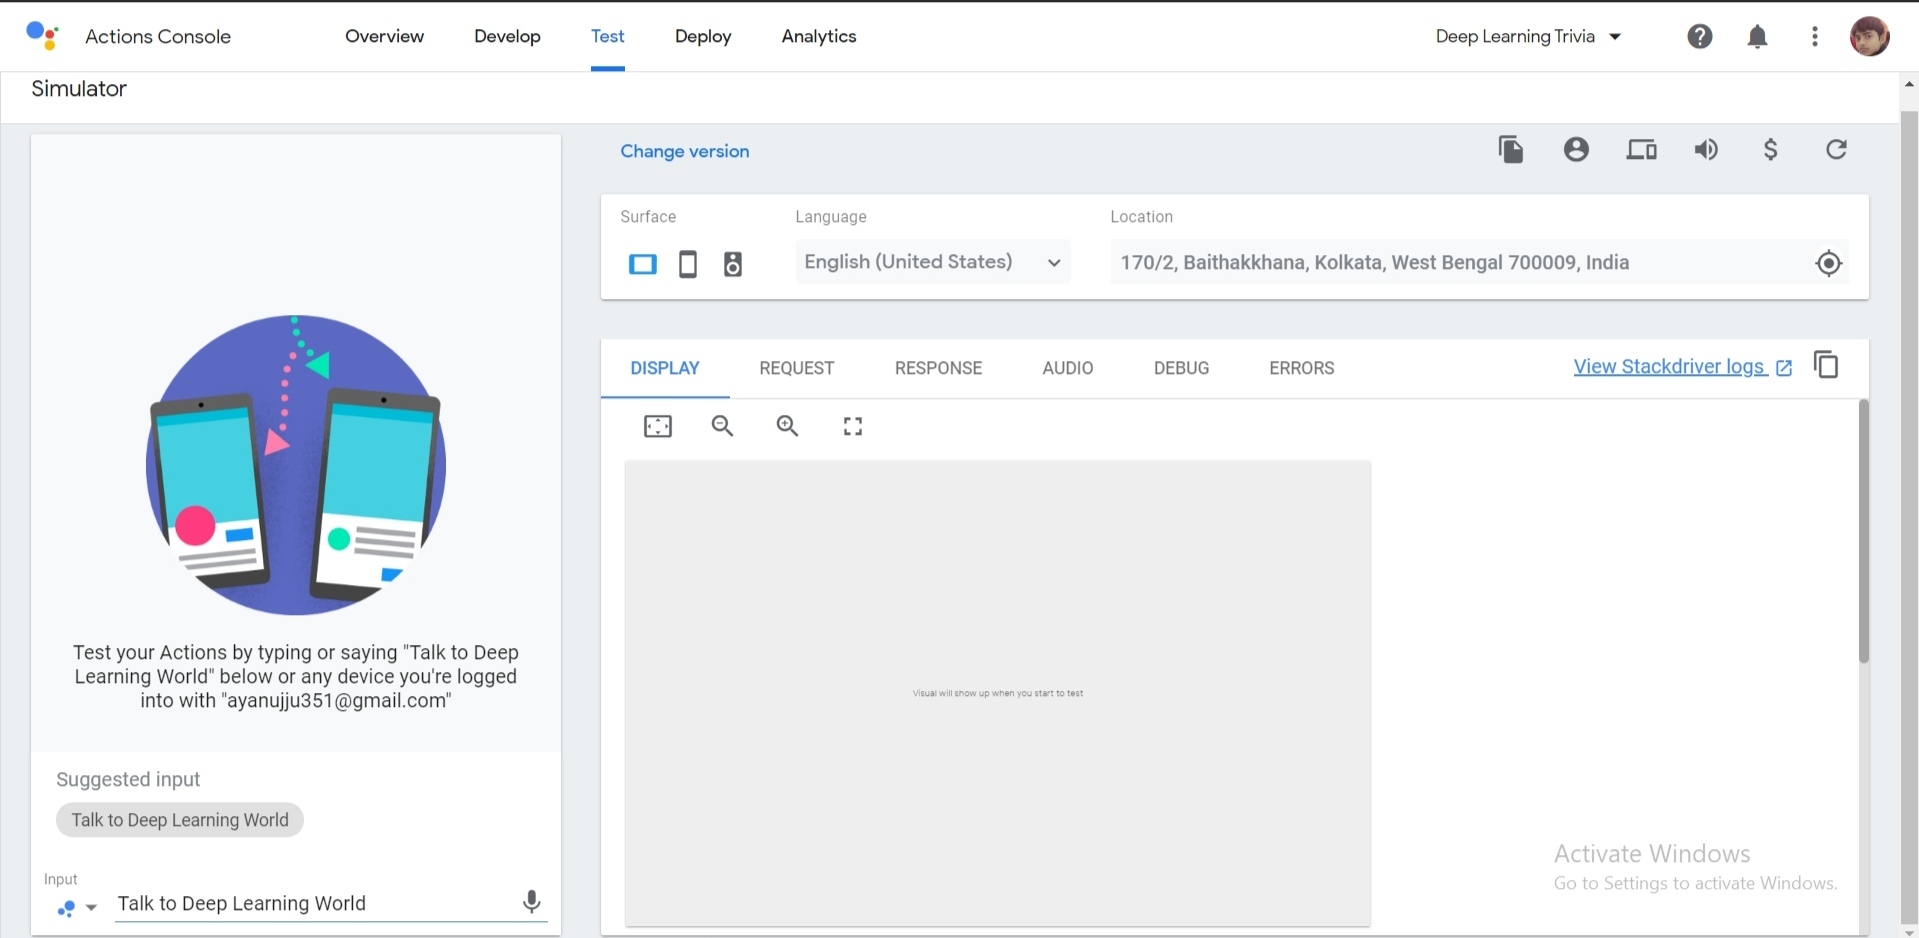The width and height of the screenshot is (1919, 938).
Task: Select the Speaker surface
Action: tap(733, 264)
